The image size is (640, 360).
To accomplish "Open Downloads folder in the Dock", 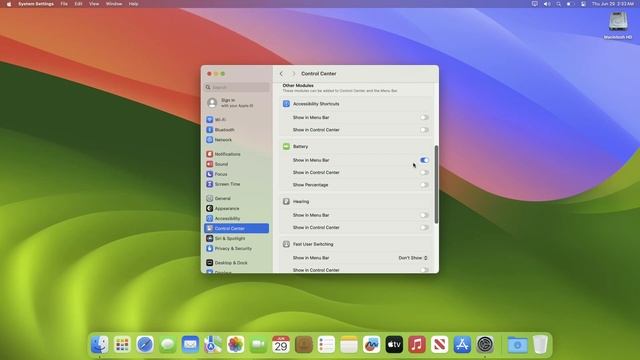I will (x=518, y=344).
